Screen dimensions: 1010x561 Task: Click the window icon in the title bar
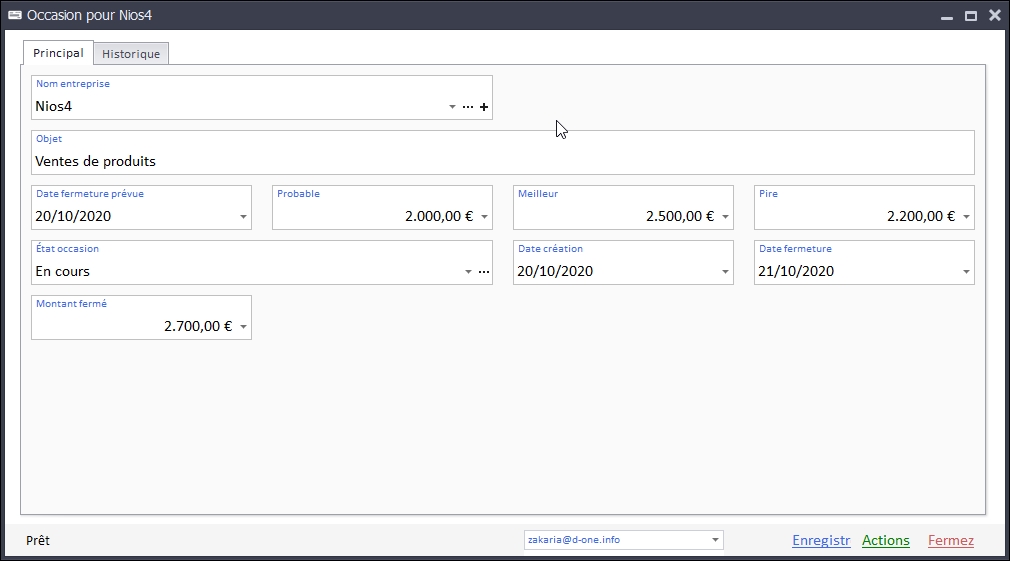[x=14, y=15]
